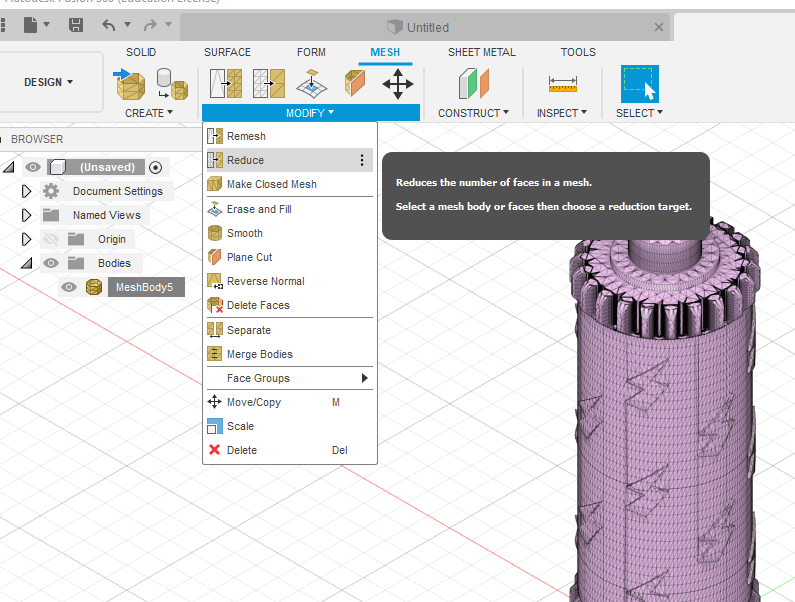Collapse the Bodies node
The width and height of the screenshot is (795, 602).
tap(26, 263)
